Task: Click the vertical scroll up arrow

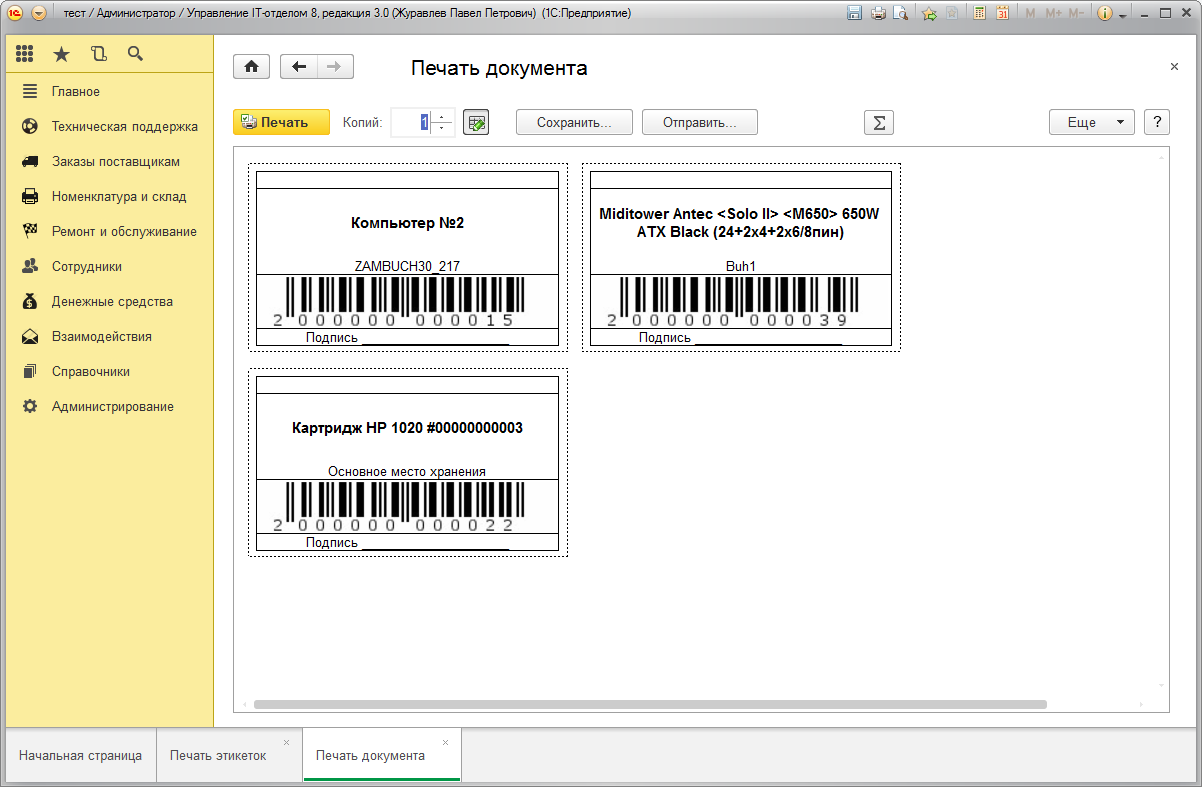Action: (x=1161, y=158)
